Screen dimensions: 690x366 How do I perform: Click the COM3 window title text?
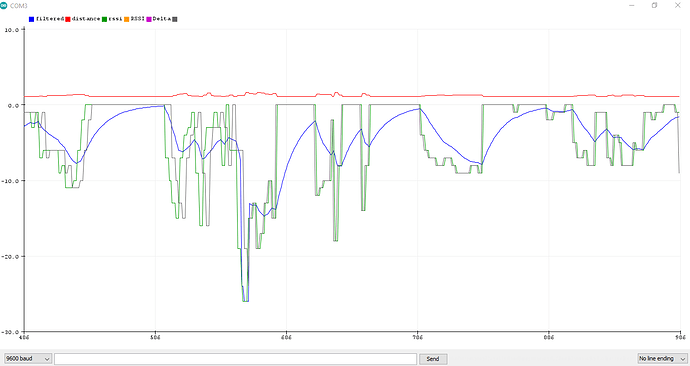(18, 6)
